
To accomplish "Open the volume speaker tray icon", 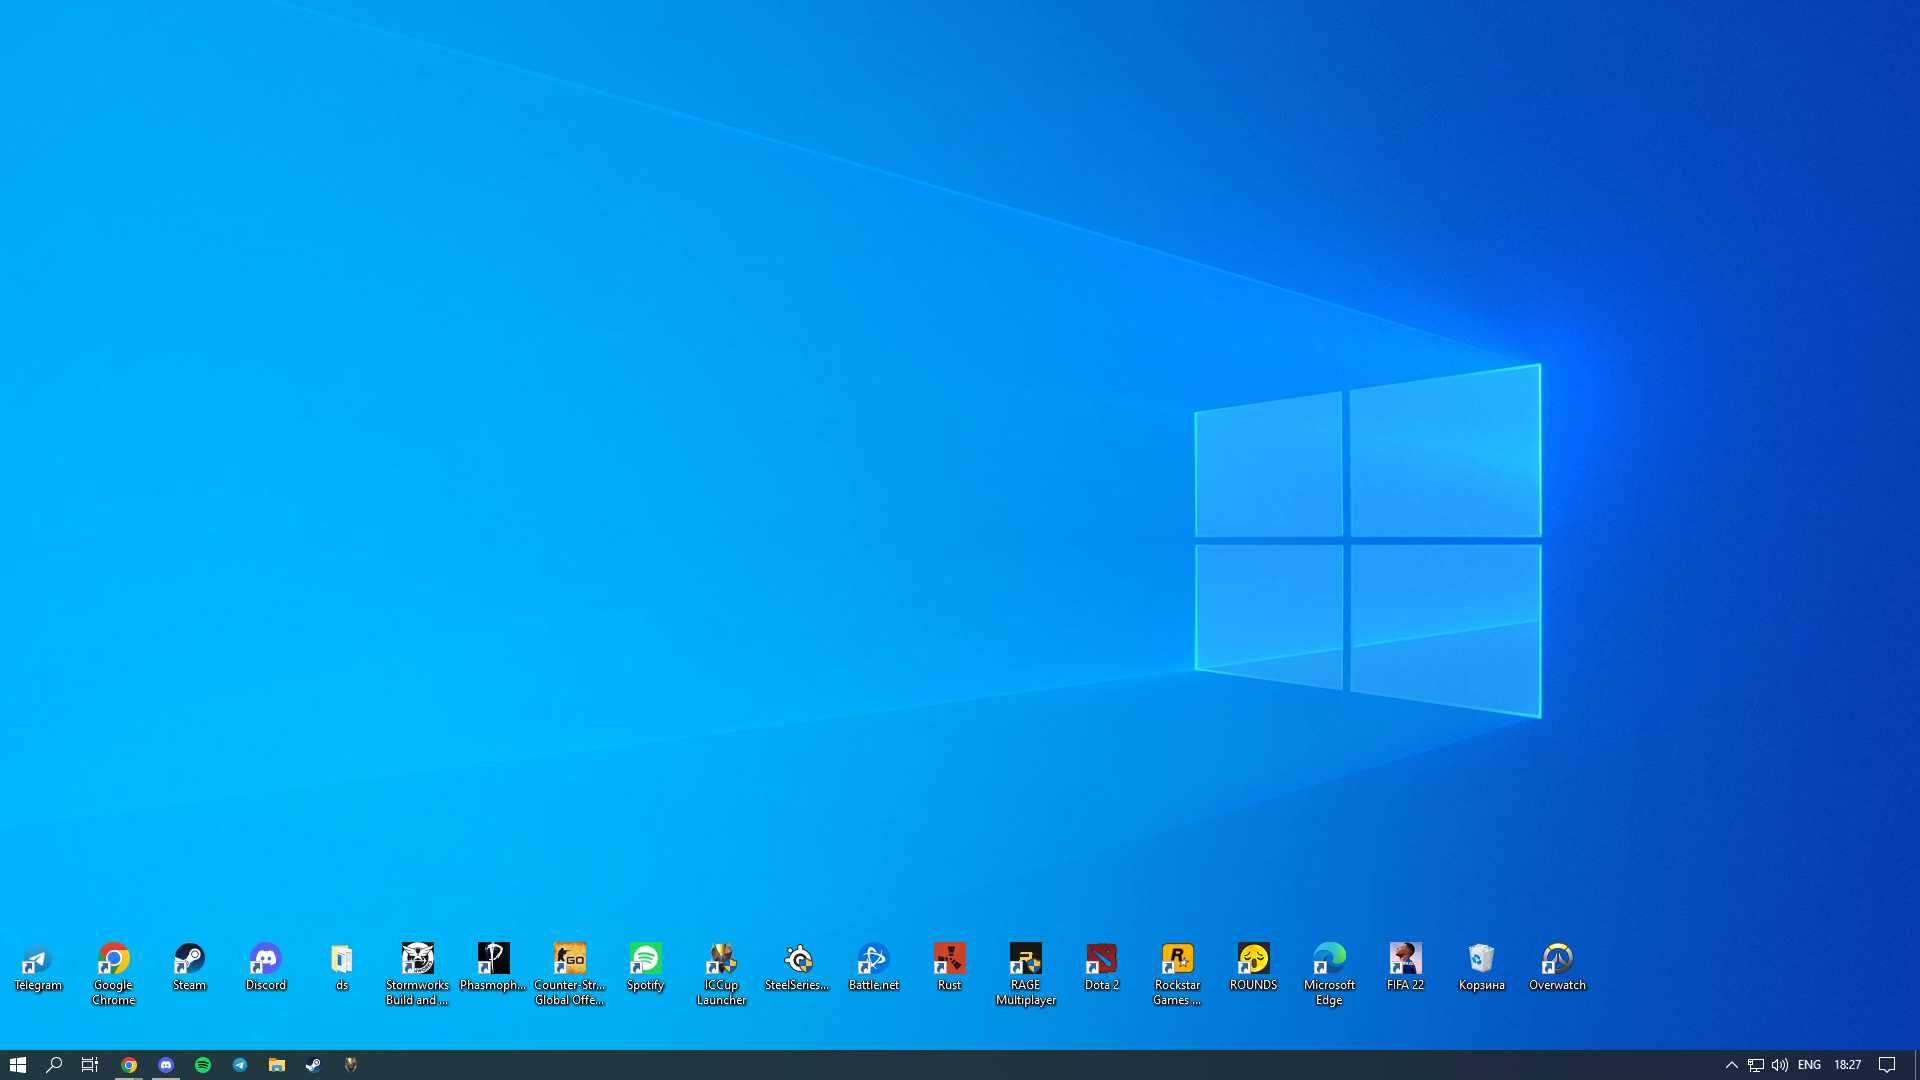I will tap(1780, 1065).
